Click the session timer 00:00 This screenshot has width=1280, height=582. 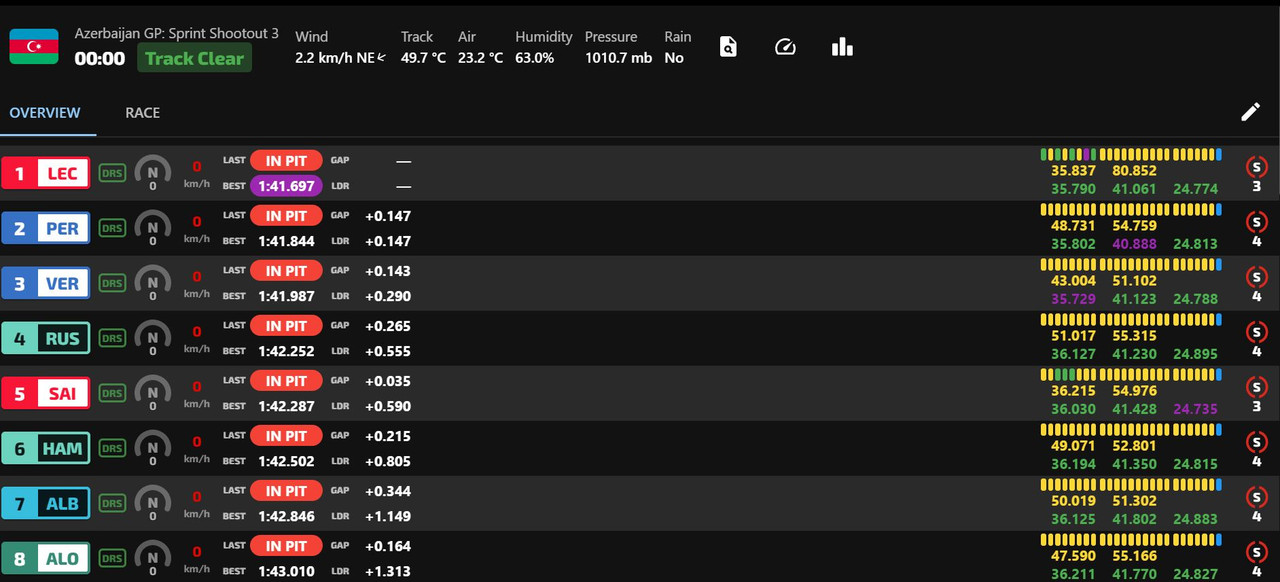pos(100,59)
